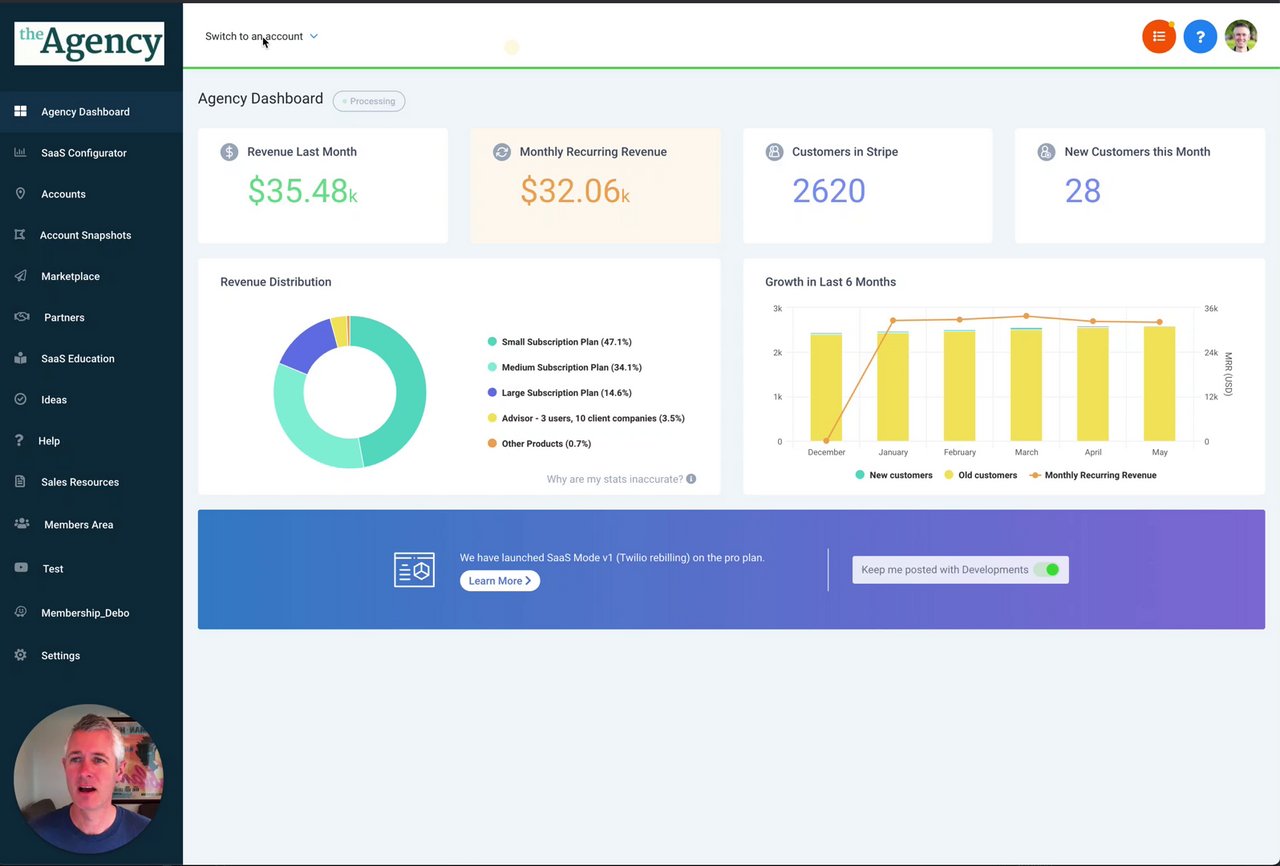Open the Switch to an account dropdown
Image resolution: width=1280 pixels, height=866 pixels.
tap(261, 36)
